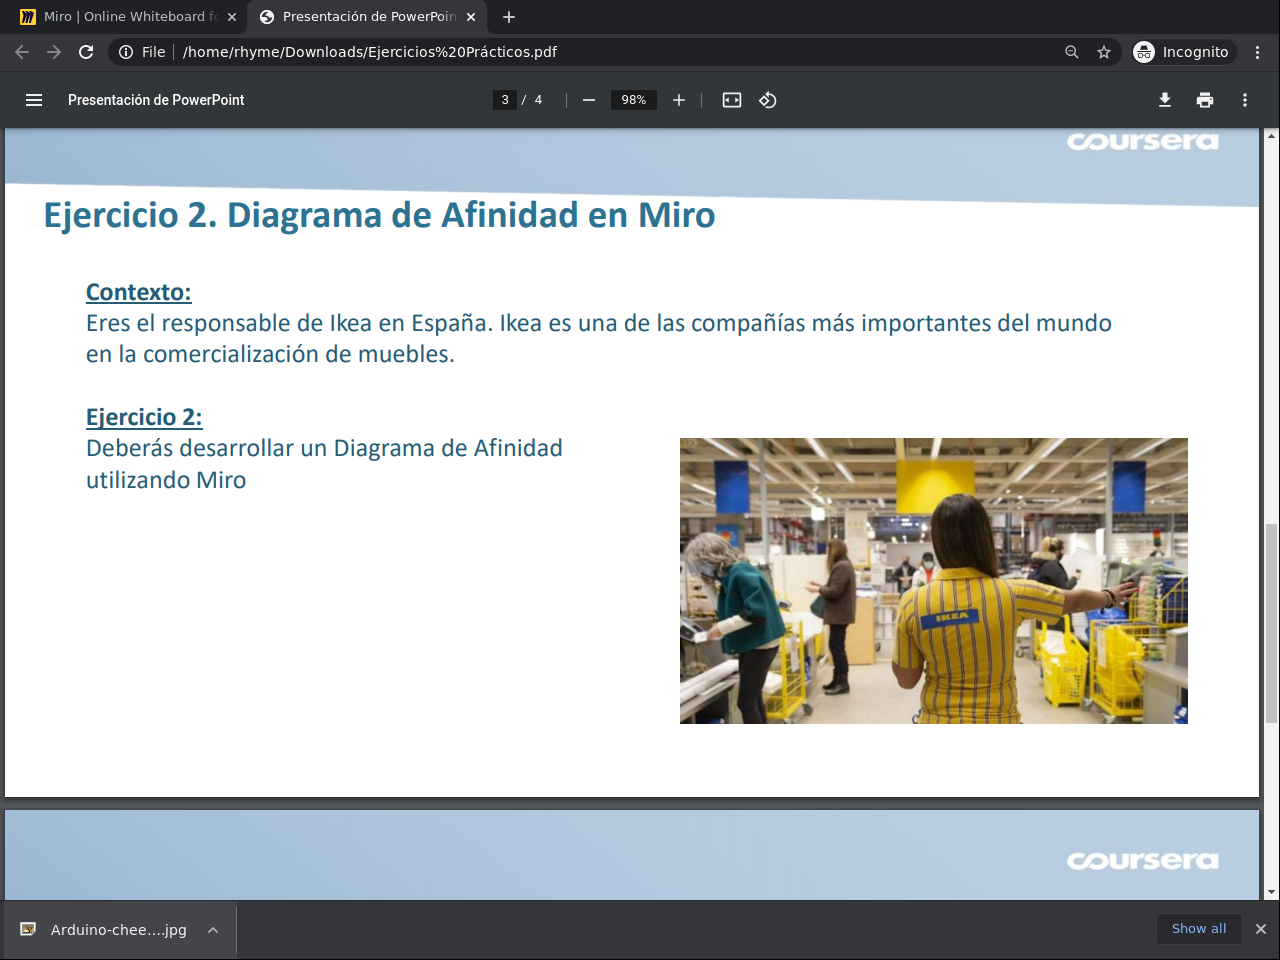The image size is (1280, 960).
Task: Open the Chrome three-dot menu
Action: [1258, 52]
